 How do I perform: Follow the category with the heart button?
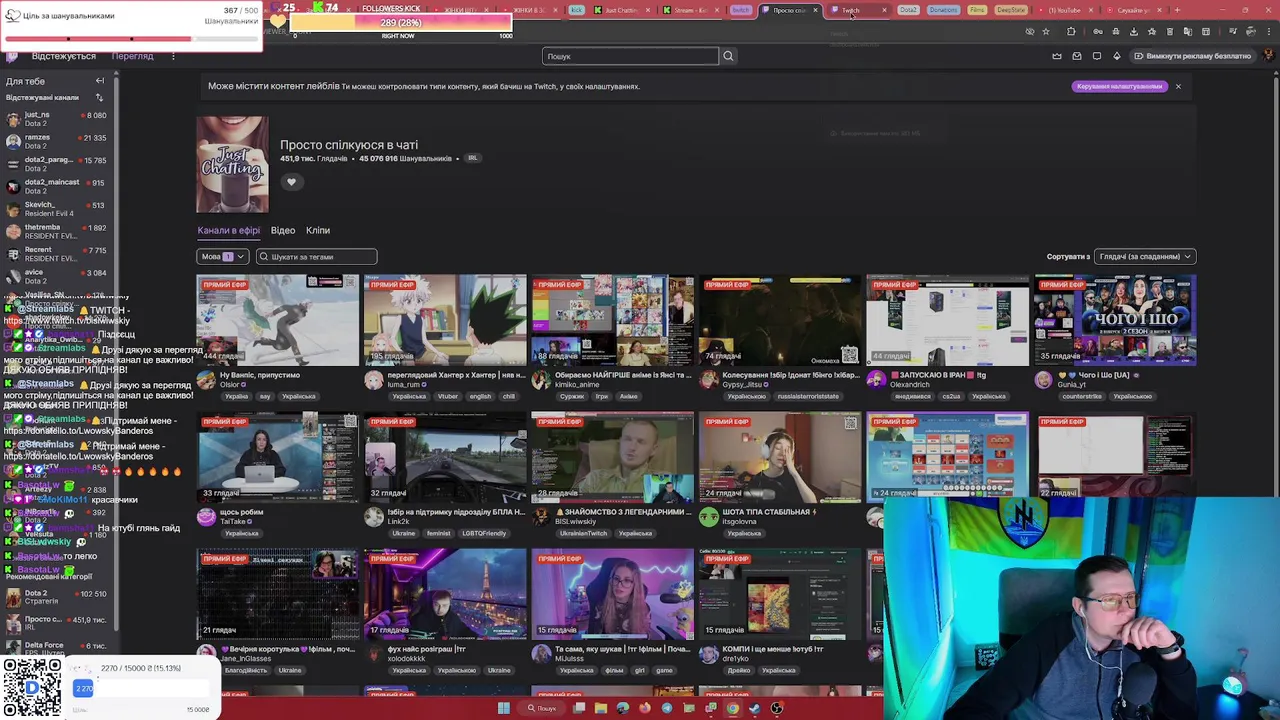(291, 182)
